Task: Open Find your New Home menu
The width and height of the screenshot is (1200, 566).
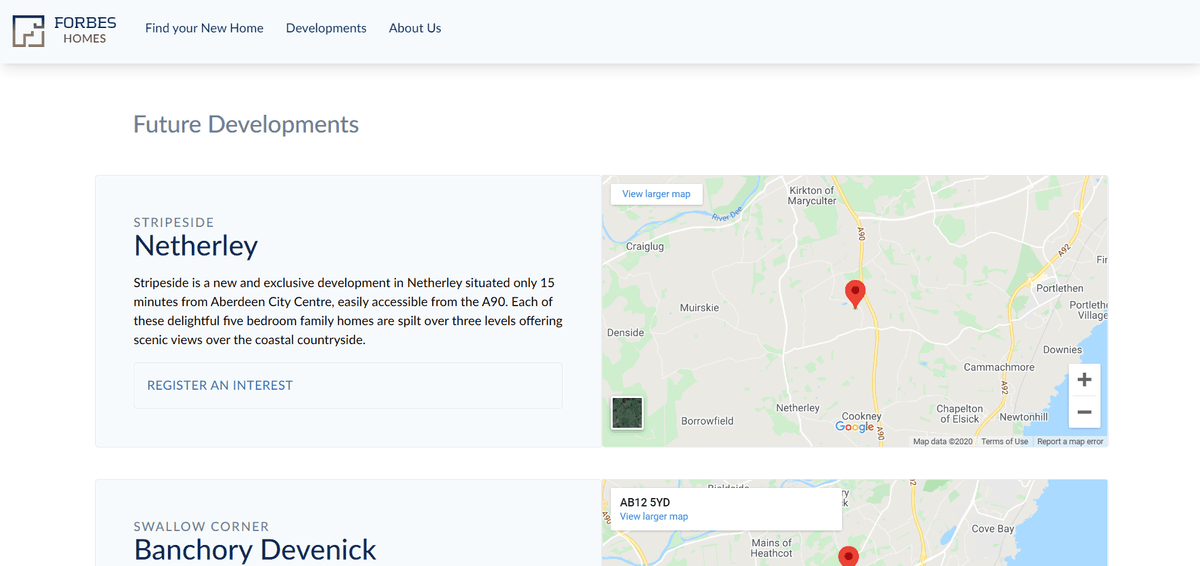Action: [204, 28]
